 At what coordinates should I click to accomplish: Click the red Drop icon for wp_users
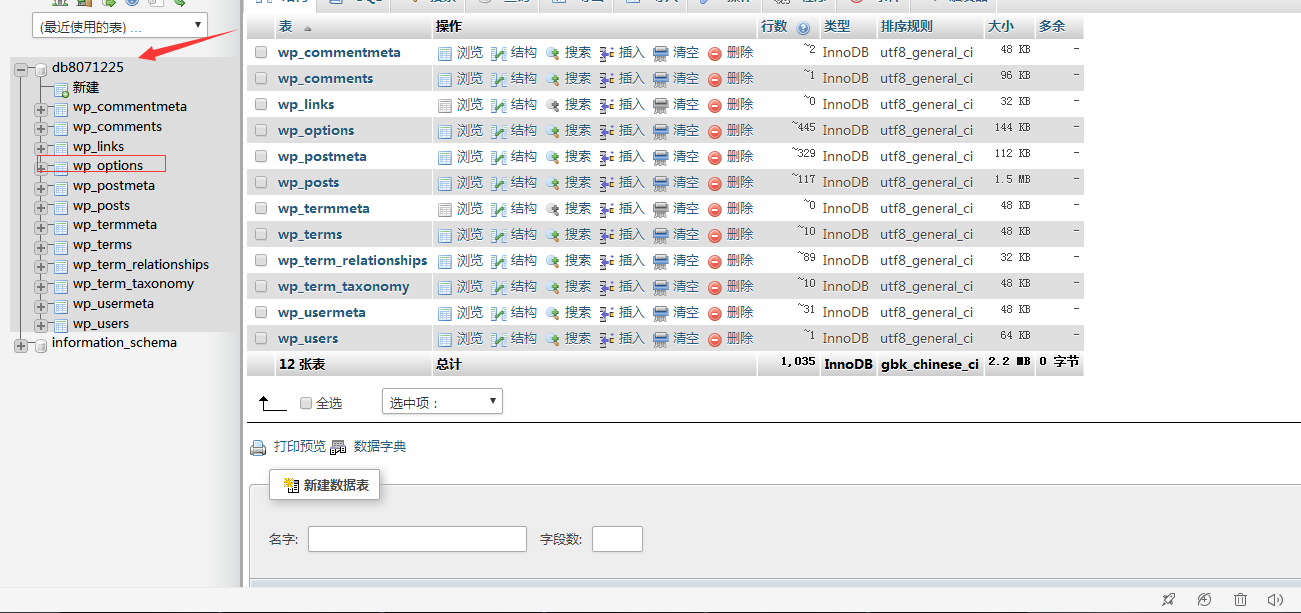(x=715, y=339)
